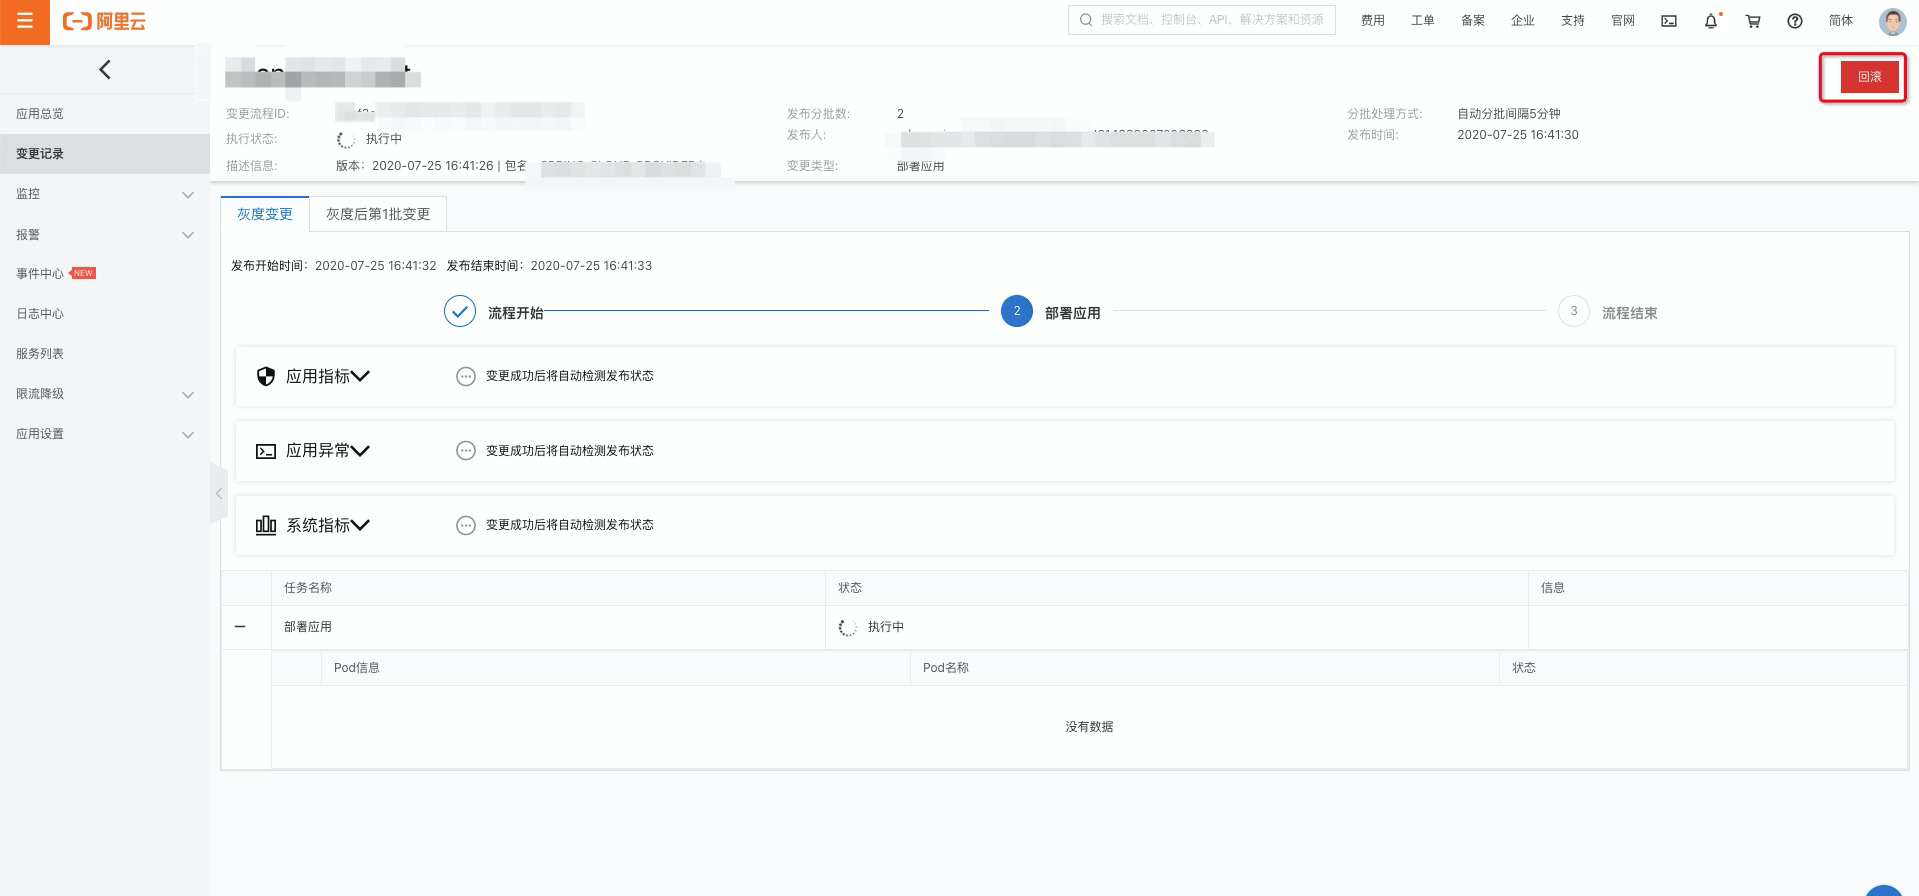Click the search magnifier icon
Screen dimensions: 1919x896
coord(1086,20)
